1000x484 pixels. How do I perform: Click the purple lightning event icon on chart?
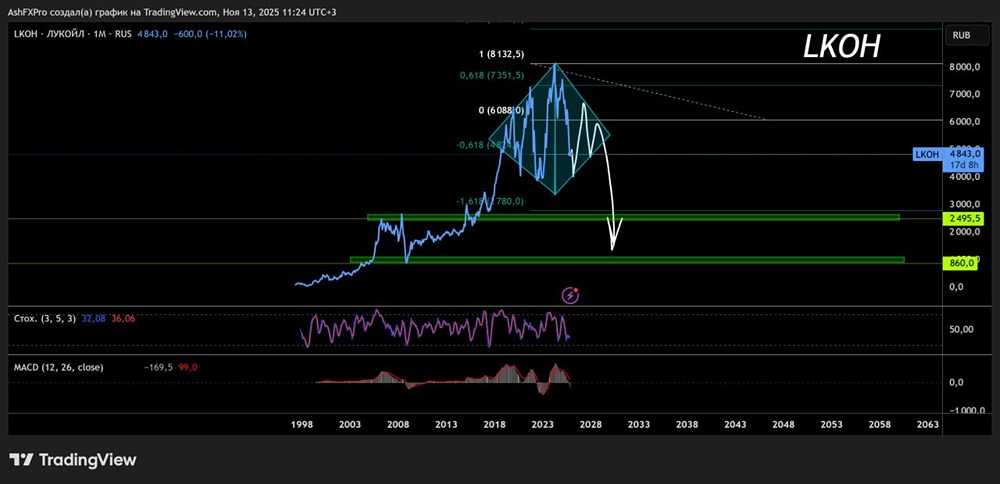pyautogui.click(x=570, y=295)
